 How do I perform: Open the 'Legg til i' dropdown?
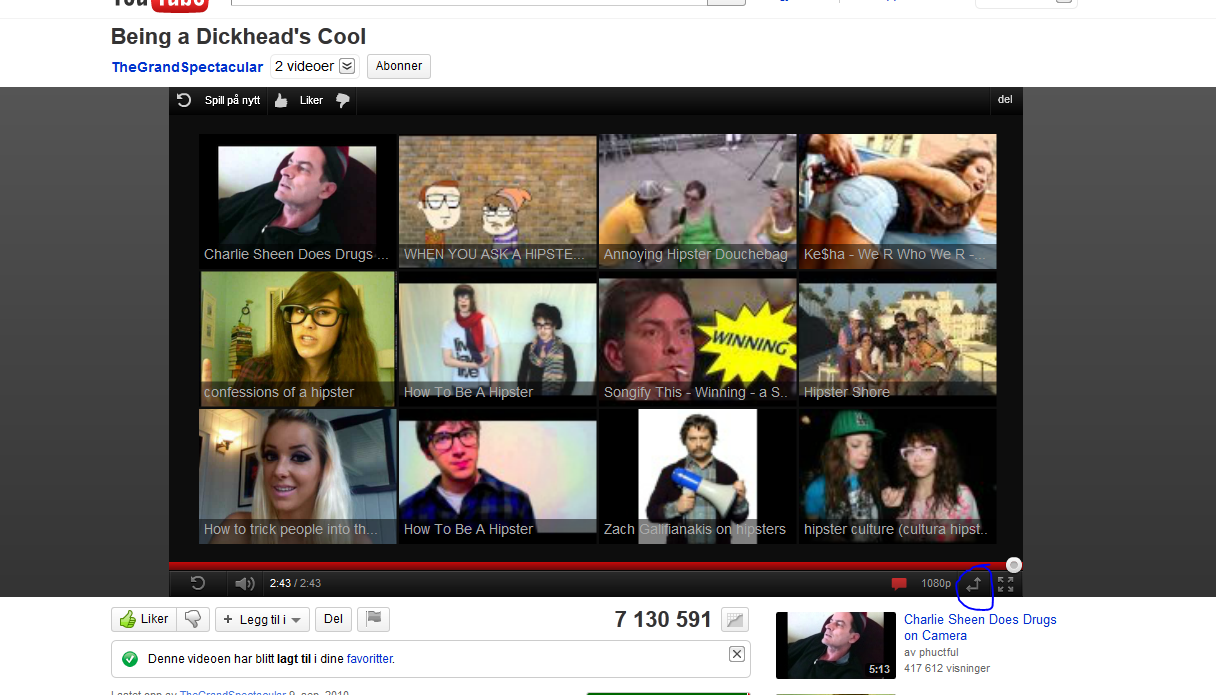click(262, 619)
